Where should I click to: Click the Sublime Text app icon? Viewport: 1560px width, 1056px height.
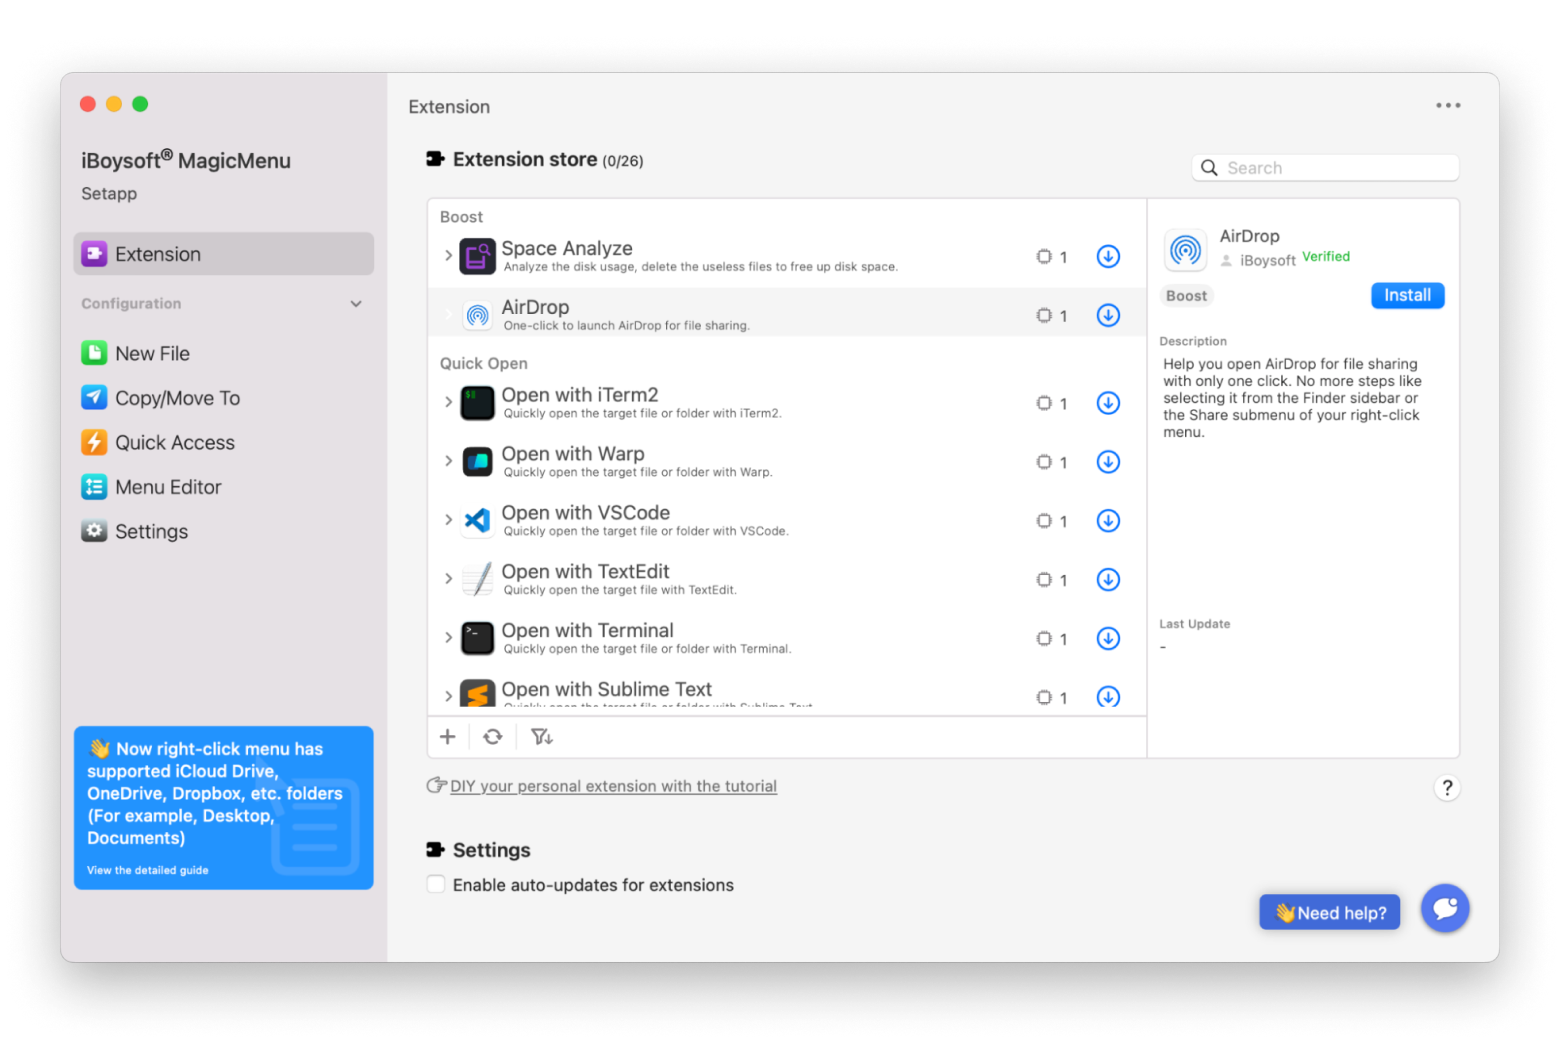477,693
